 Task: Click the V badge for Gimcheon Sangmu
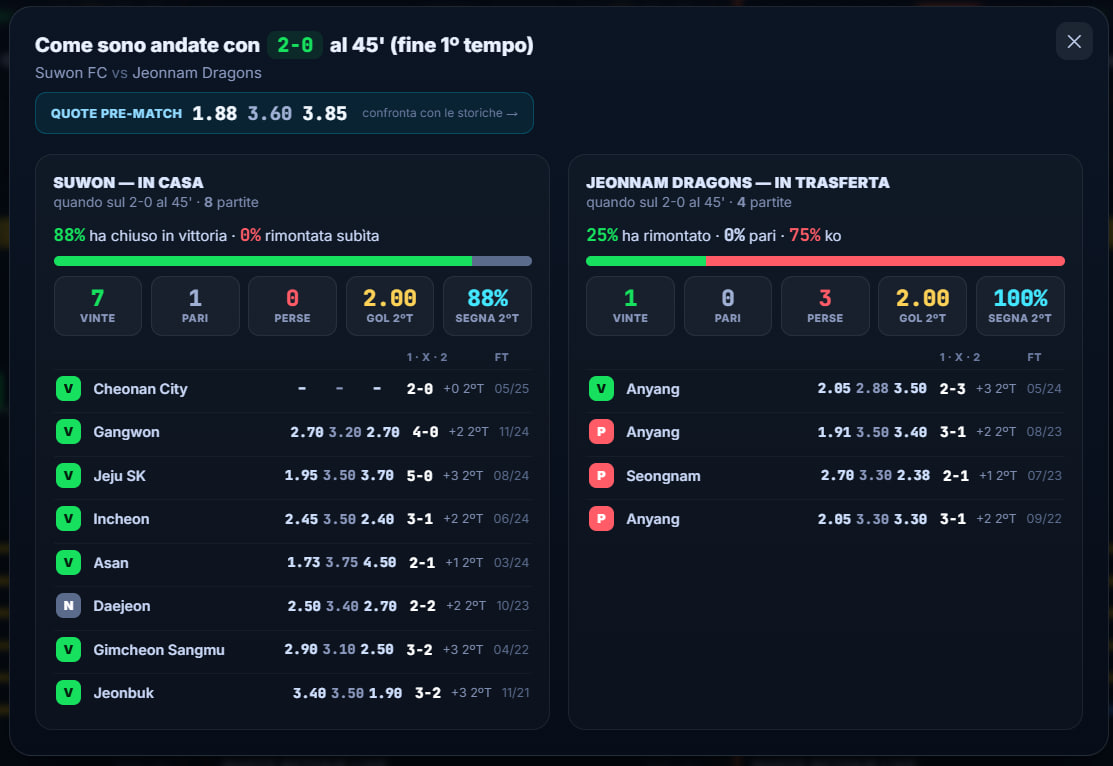tap(68, 649)
